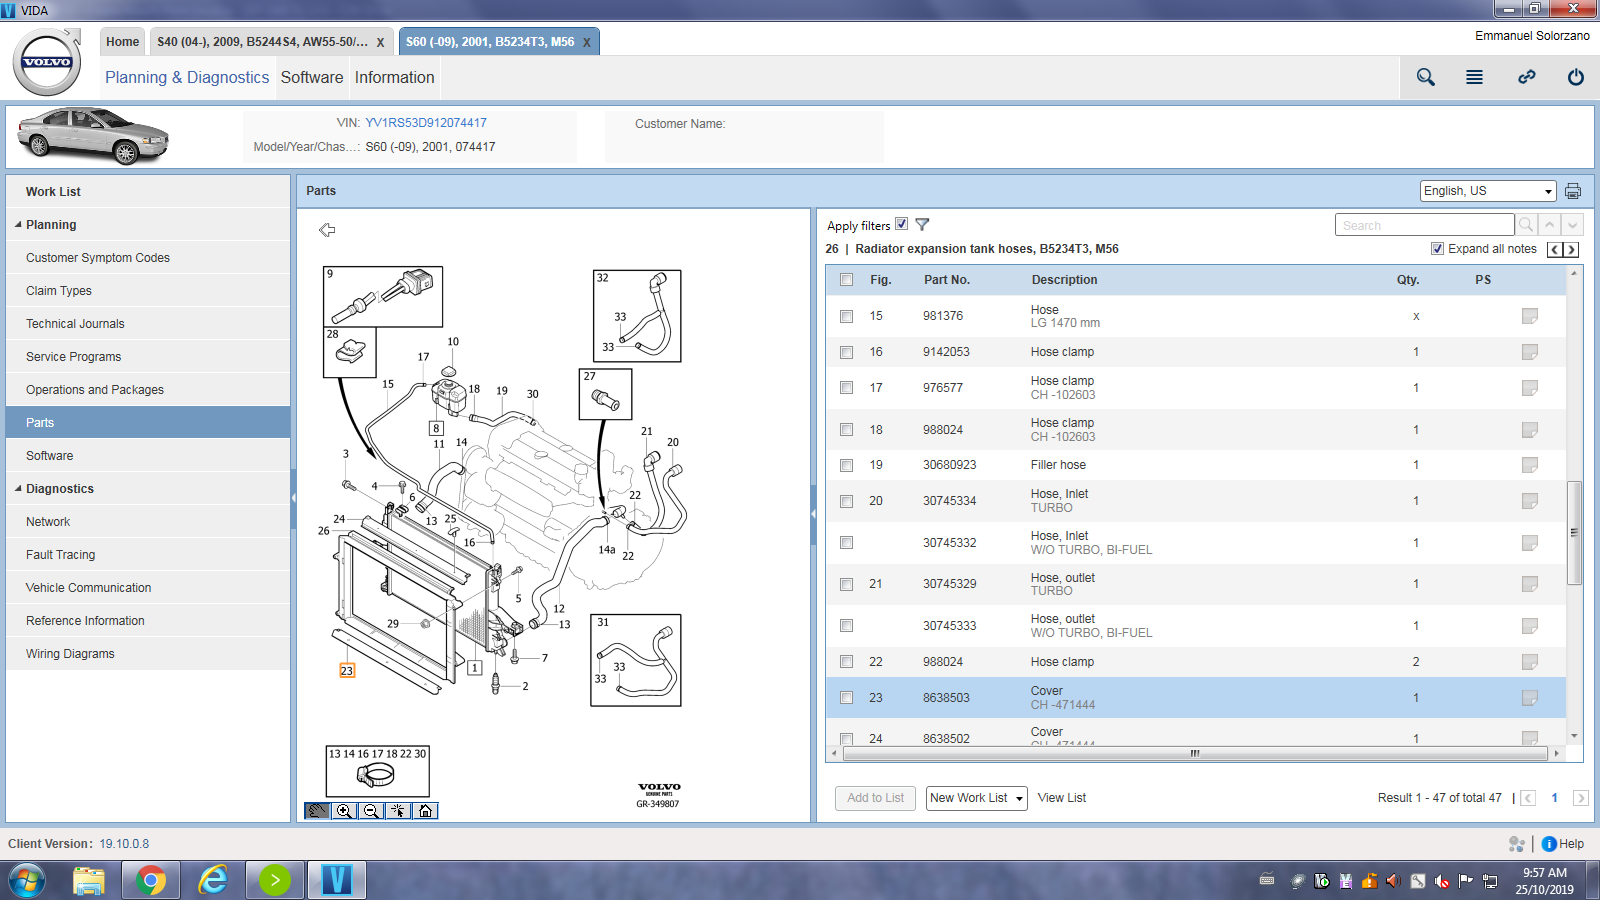Image resolution: width=1600 pixels, height=900 pixels.
Task: Reset diagram view with the home icon
Action: pyautogui.click(x=425, y=811)
